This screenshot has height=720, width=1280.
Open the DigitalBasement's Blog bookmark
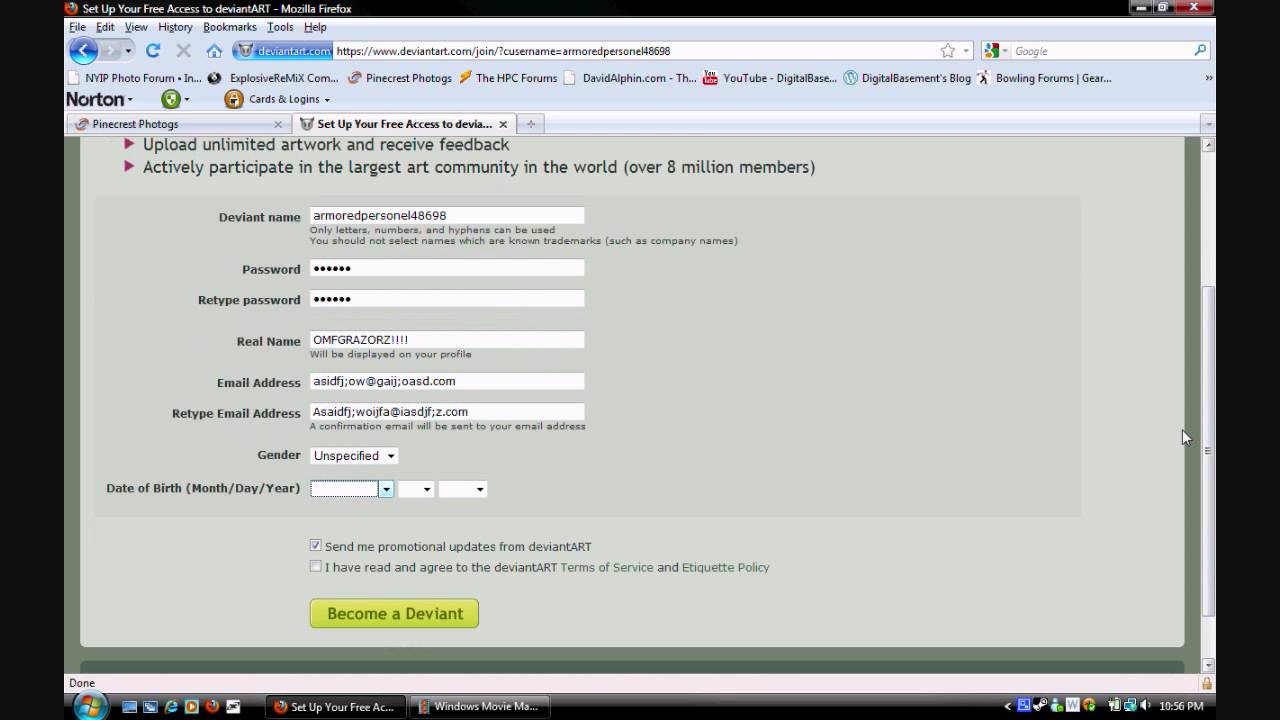(907, 78)
